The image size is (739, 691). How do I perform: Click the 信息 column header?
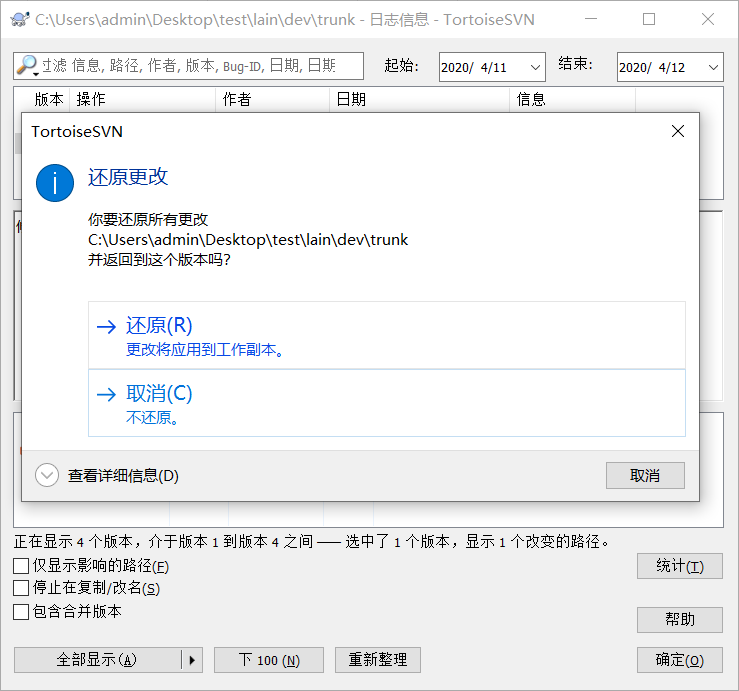pyautogui.click(x=572, y=99)
